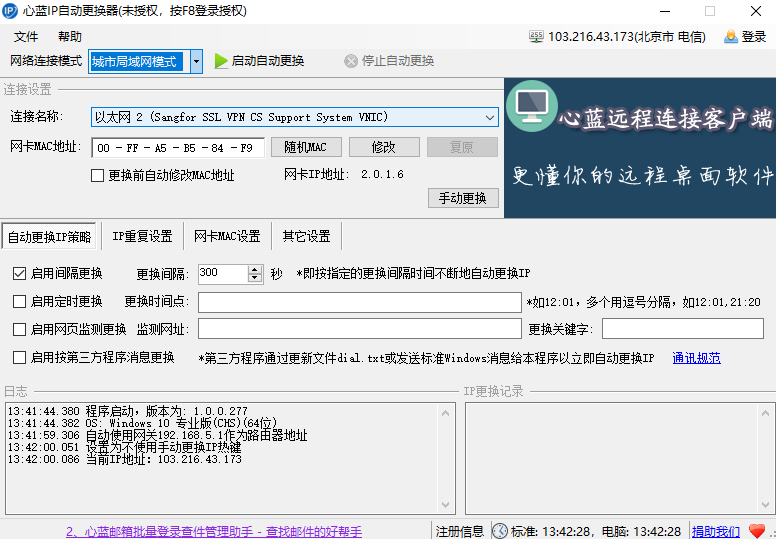Image resolution: width=776 pixels, height=539 pixels.
Task: Click 停止自动更换 button
Action: (389, 61)
